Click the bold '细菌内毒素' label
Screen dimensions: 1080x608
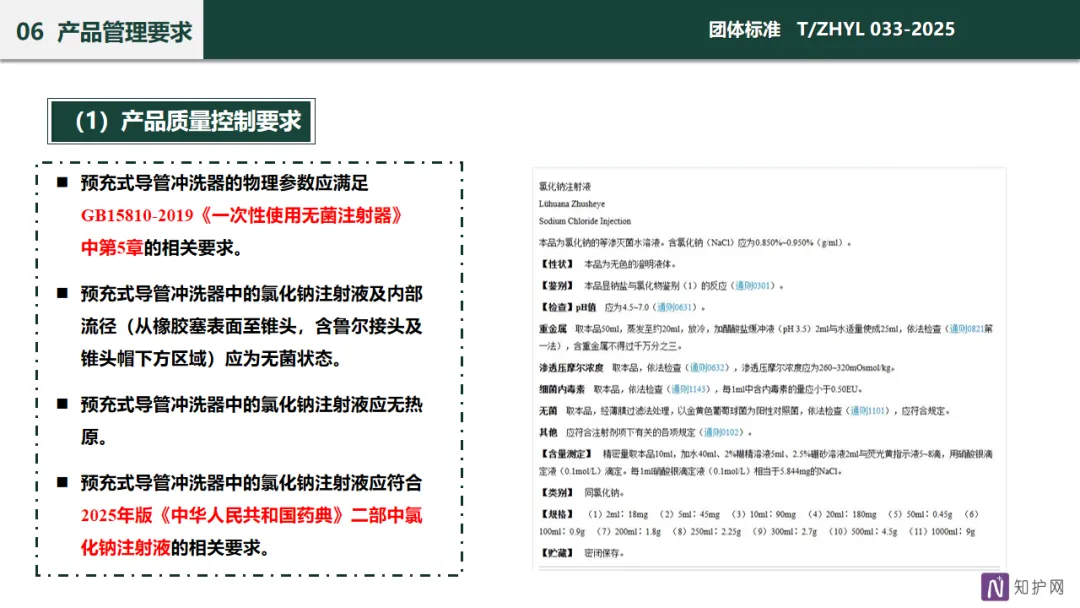[x=562, y=389]
